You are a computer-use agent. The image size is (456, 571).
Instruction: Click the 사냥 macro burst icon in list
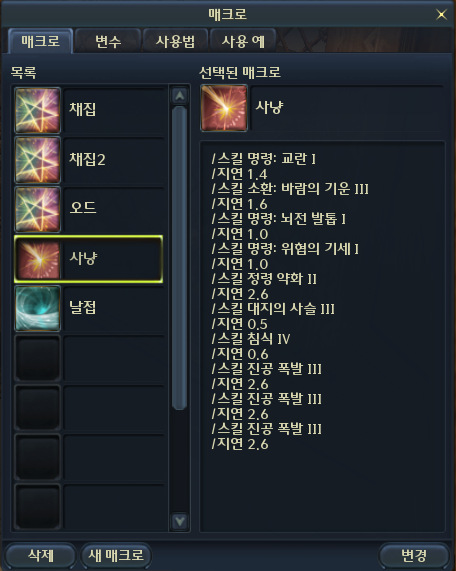click(x=38, y=259)
